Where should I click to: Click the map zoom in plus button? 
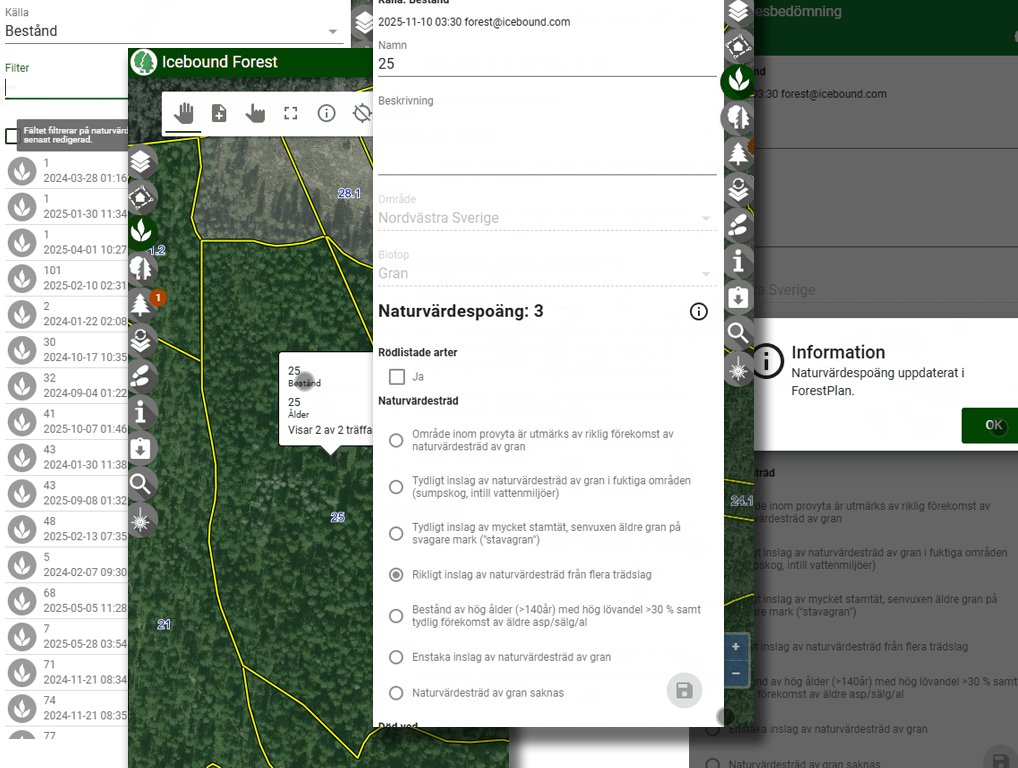(736, 647)
